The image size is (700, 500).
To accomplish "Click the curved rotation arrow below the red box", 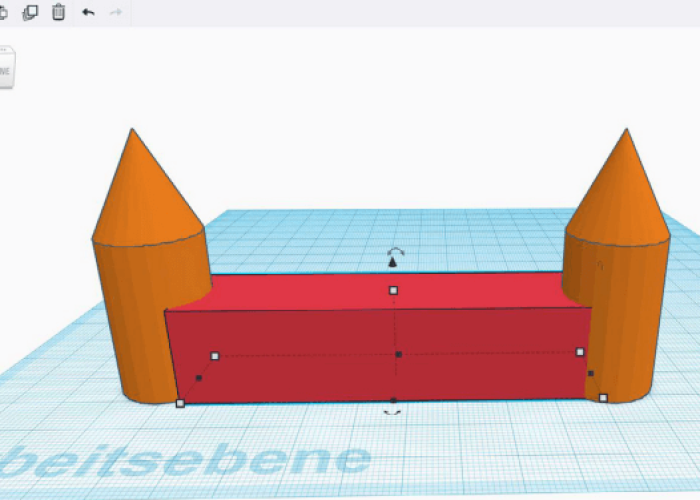I will (x=392, y=413).
